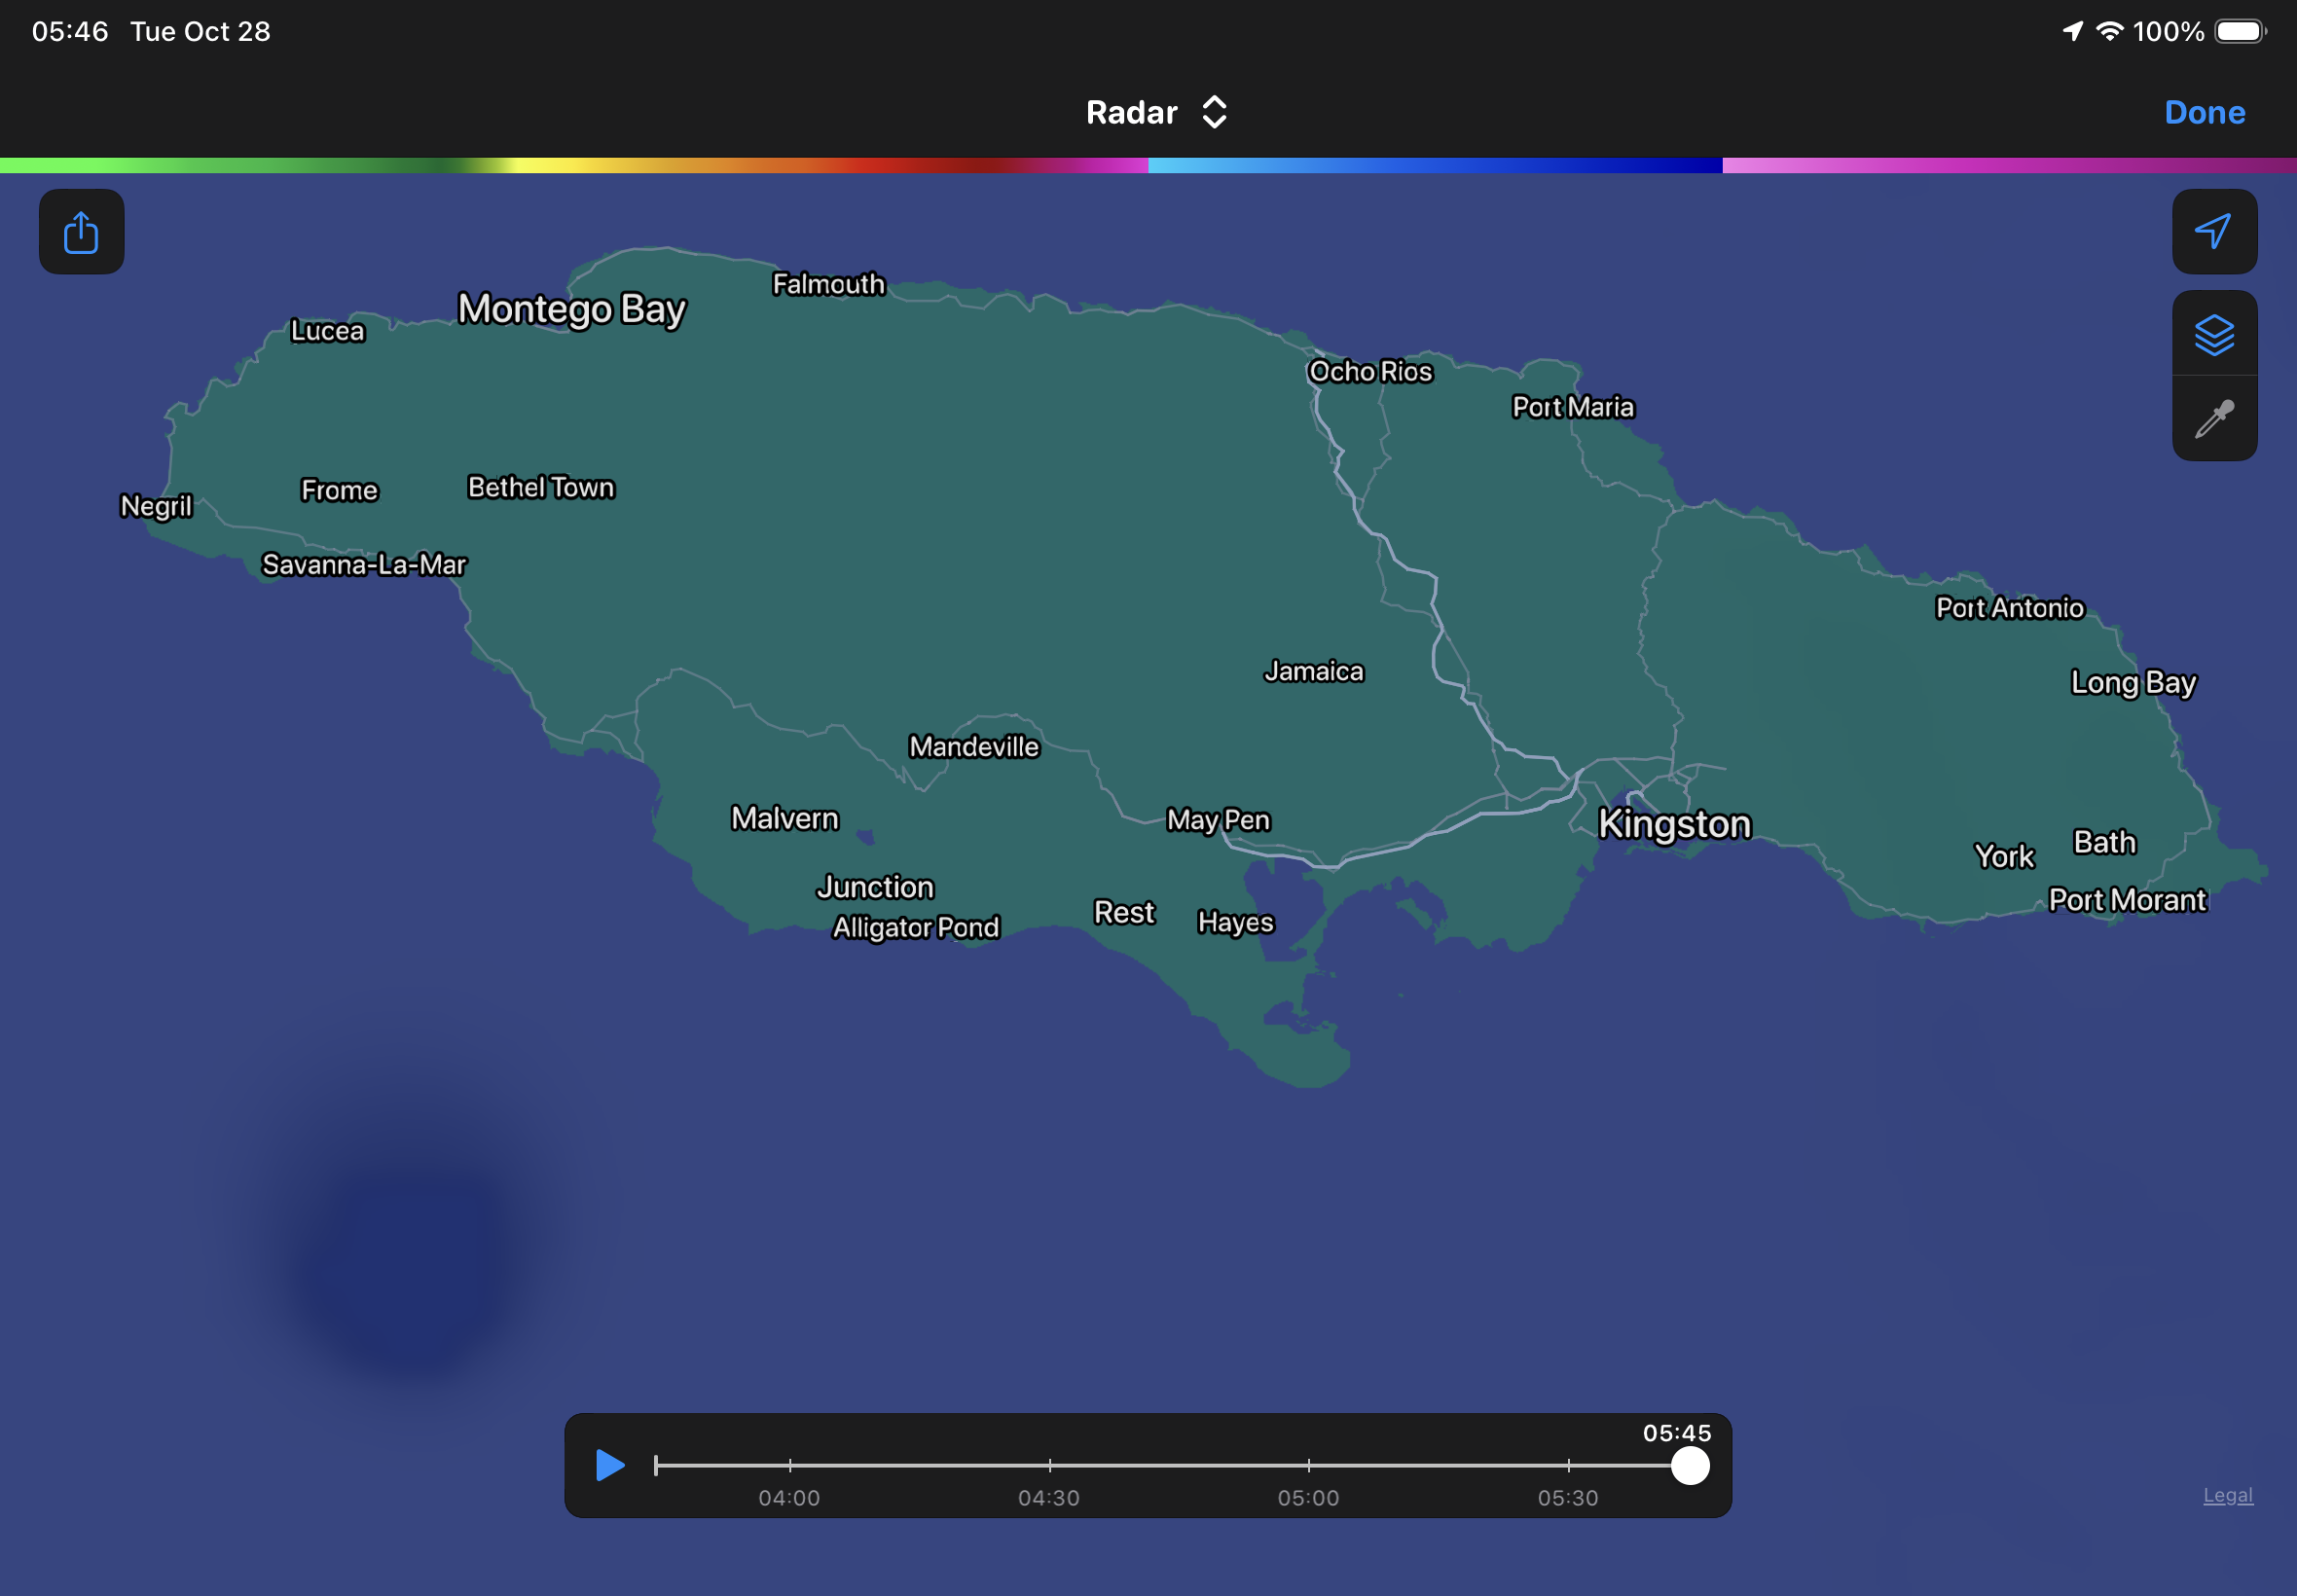Select the eyedropper probe tool

pos(2213,419)
